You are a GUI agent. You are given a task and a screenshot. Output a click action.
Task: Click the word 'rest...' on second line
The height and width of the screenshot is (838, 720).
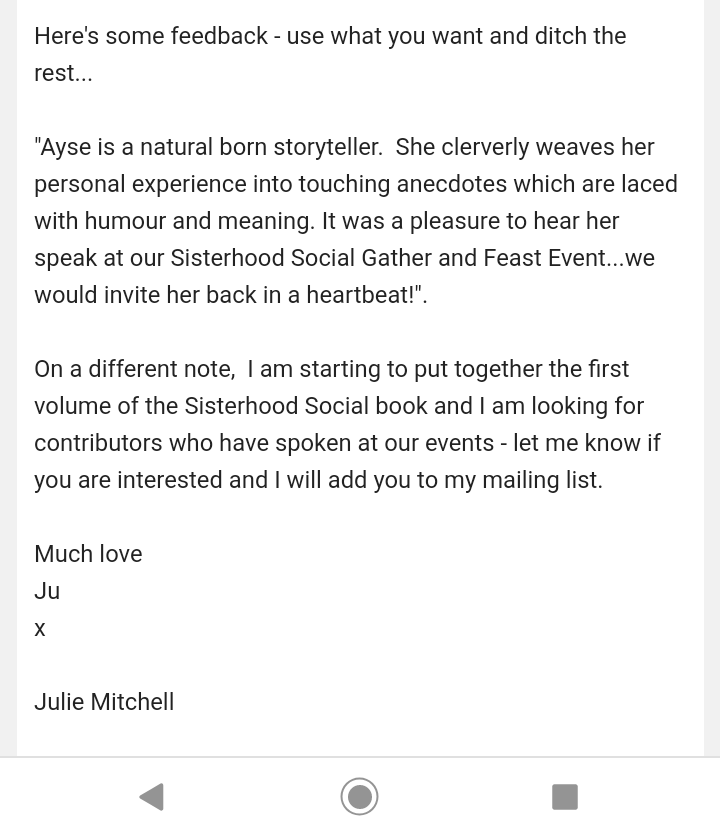coord(63,73)
